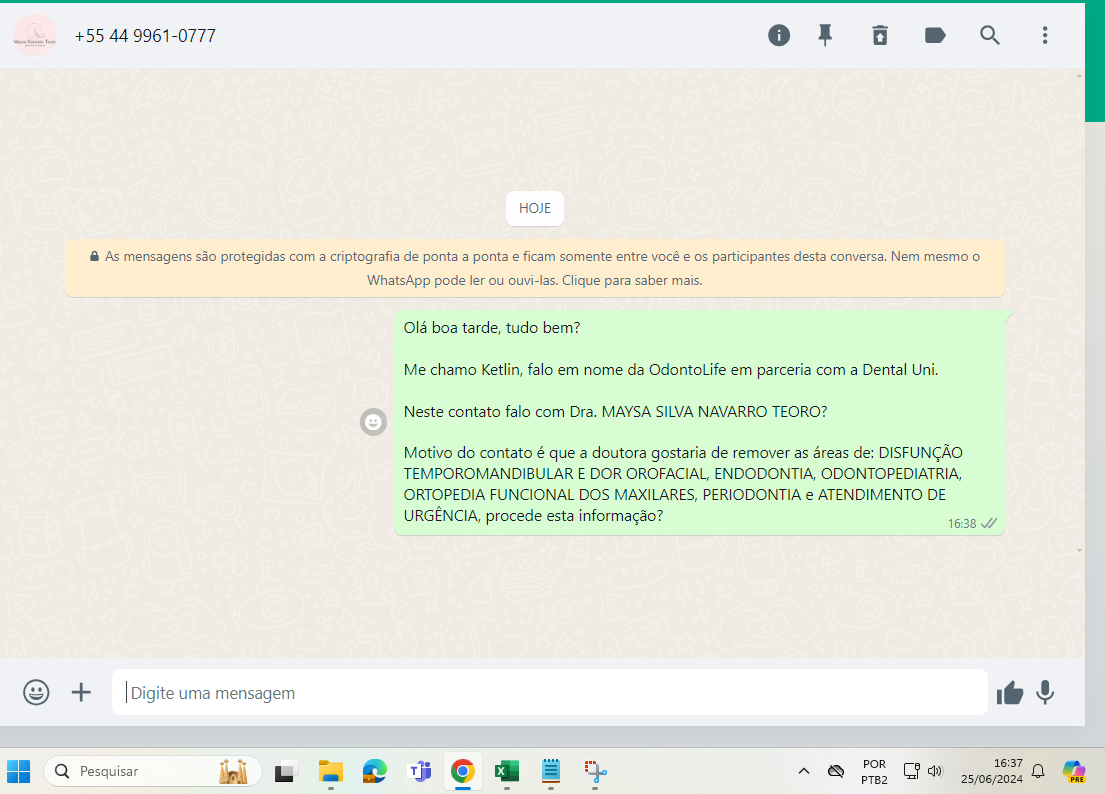
Task: Expand hidden system tray icons
Action: tap(803, 771)
